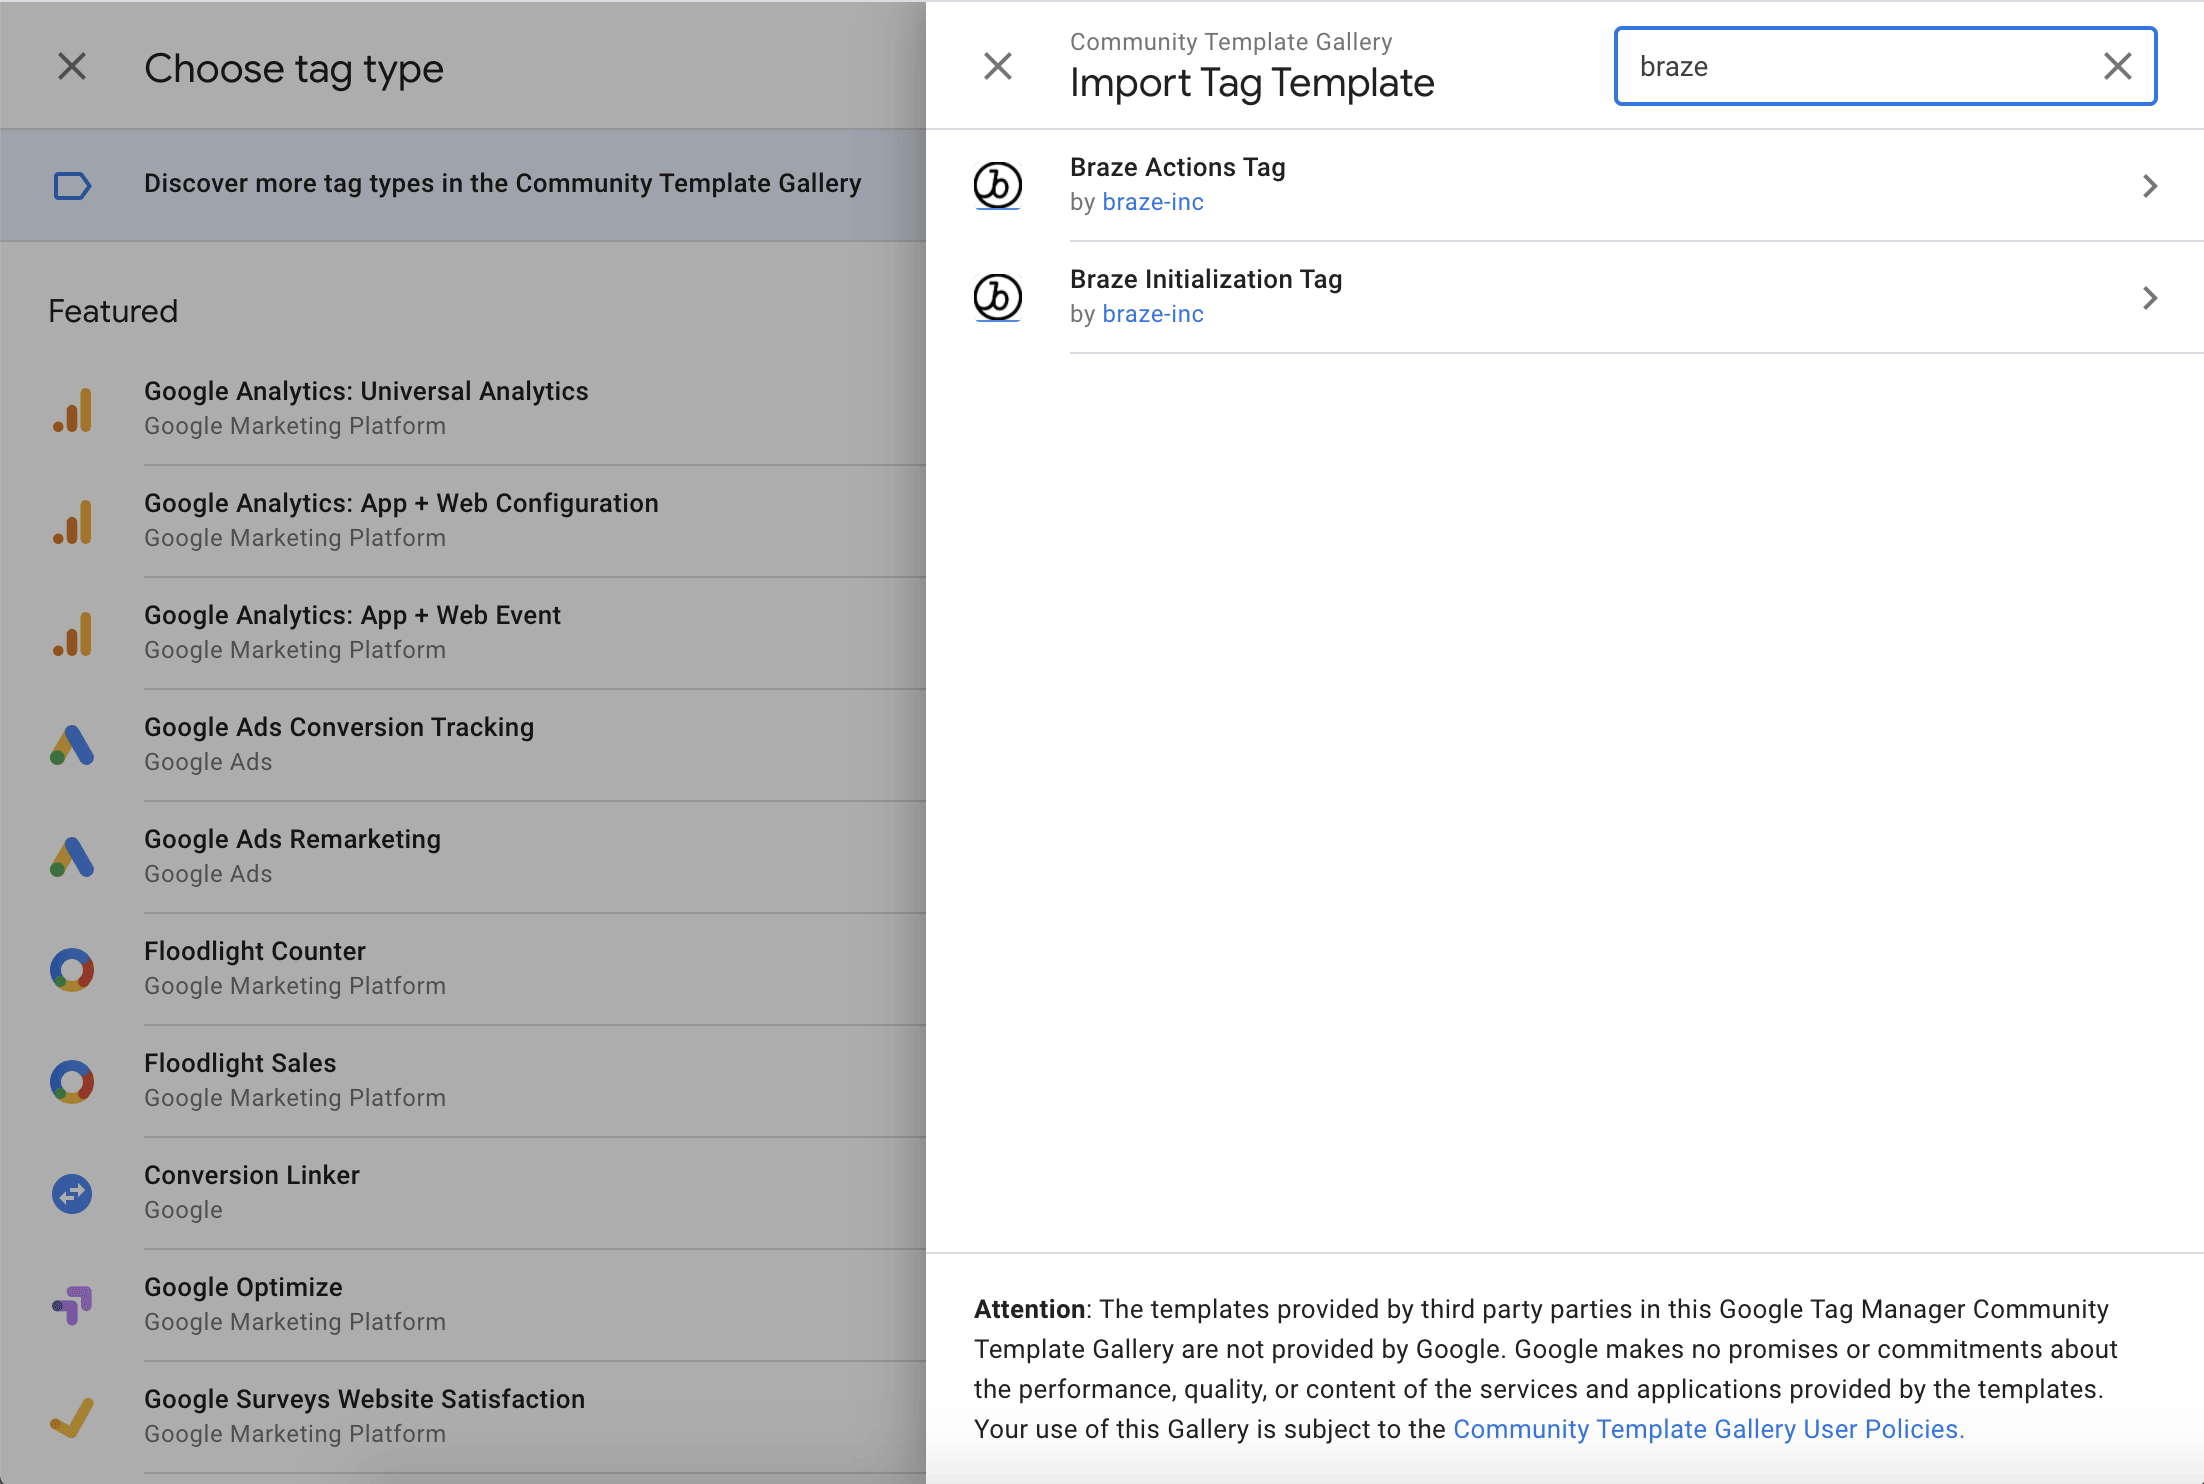Choose Google Optimize tag type
2204x1484 pixels.
463,1305
